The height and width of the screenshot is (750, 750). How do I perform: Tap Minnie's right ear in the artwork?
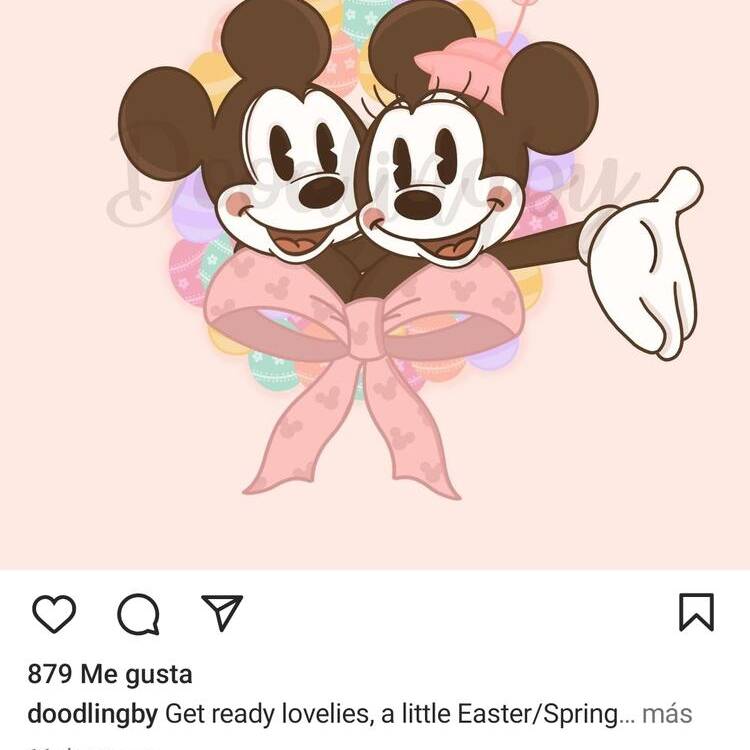click(x=550, y=98)
